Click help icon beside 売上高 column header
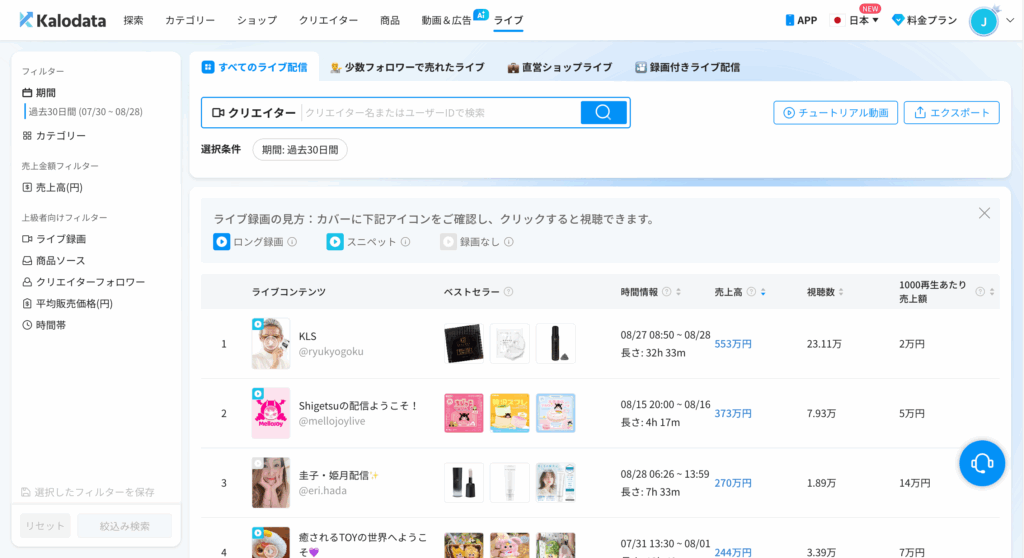 click(751, 291)
